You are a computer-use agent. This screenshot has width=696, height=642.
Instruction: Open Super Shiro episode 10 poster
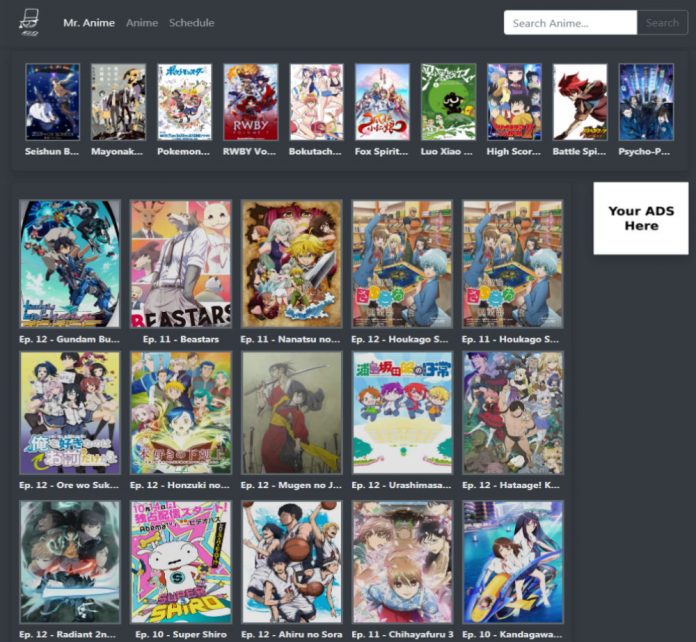[181, 562]
